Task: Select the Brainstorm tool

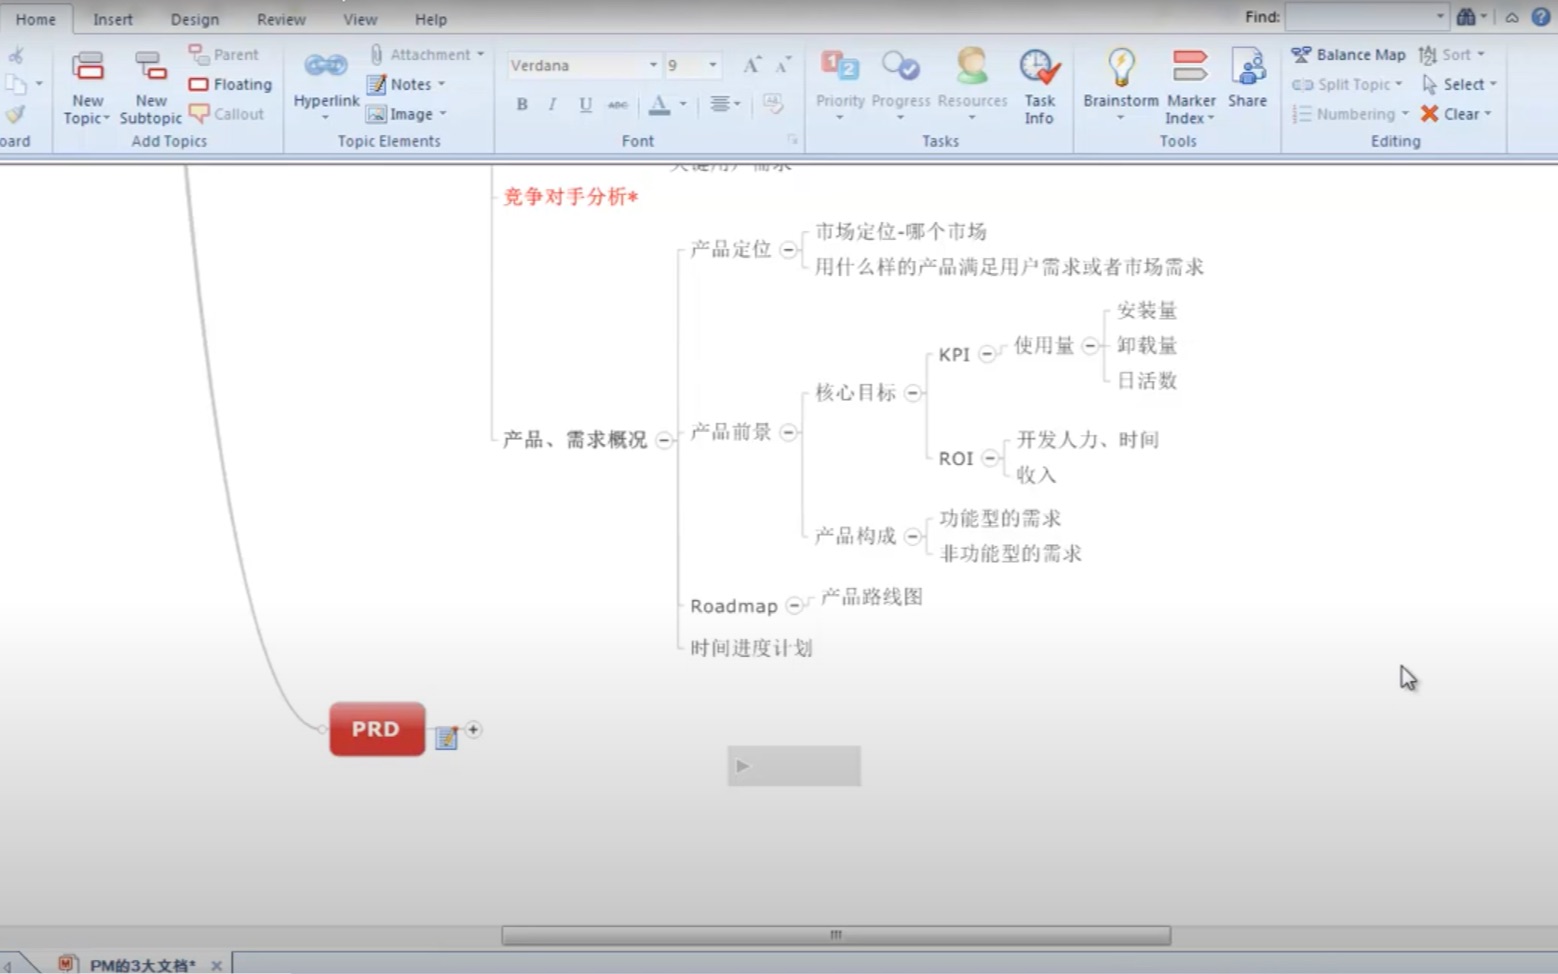Action: coord(1120,80)
